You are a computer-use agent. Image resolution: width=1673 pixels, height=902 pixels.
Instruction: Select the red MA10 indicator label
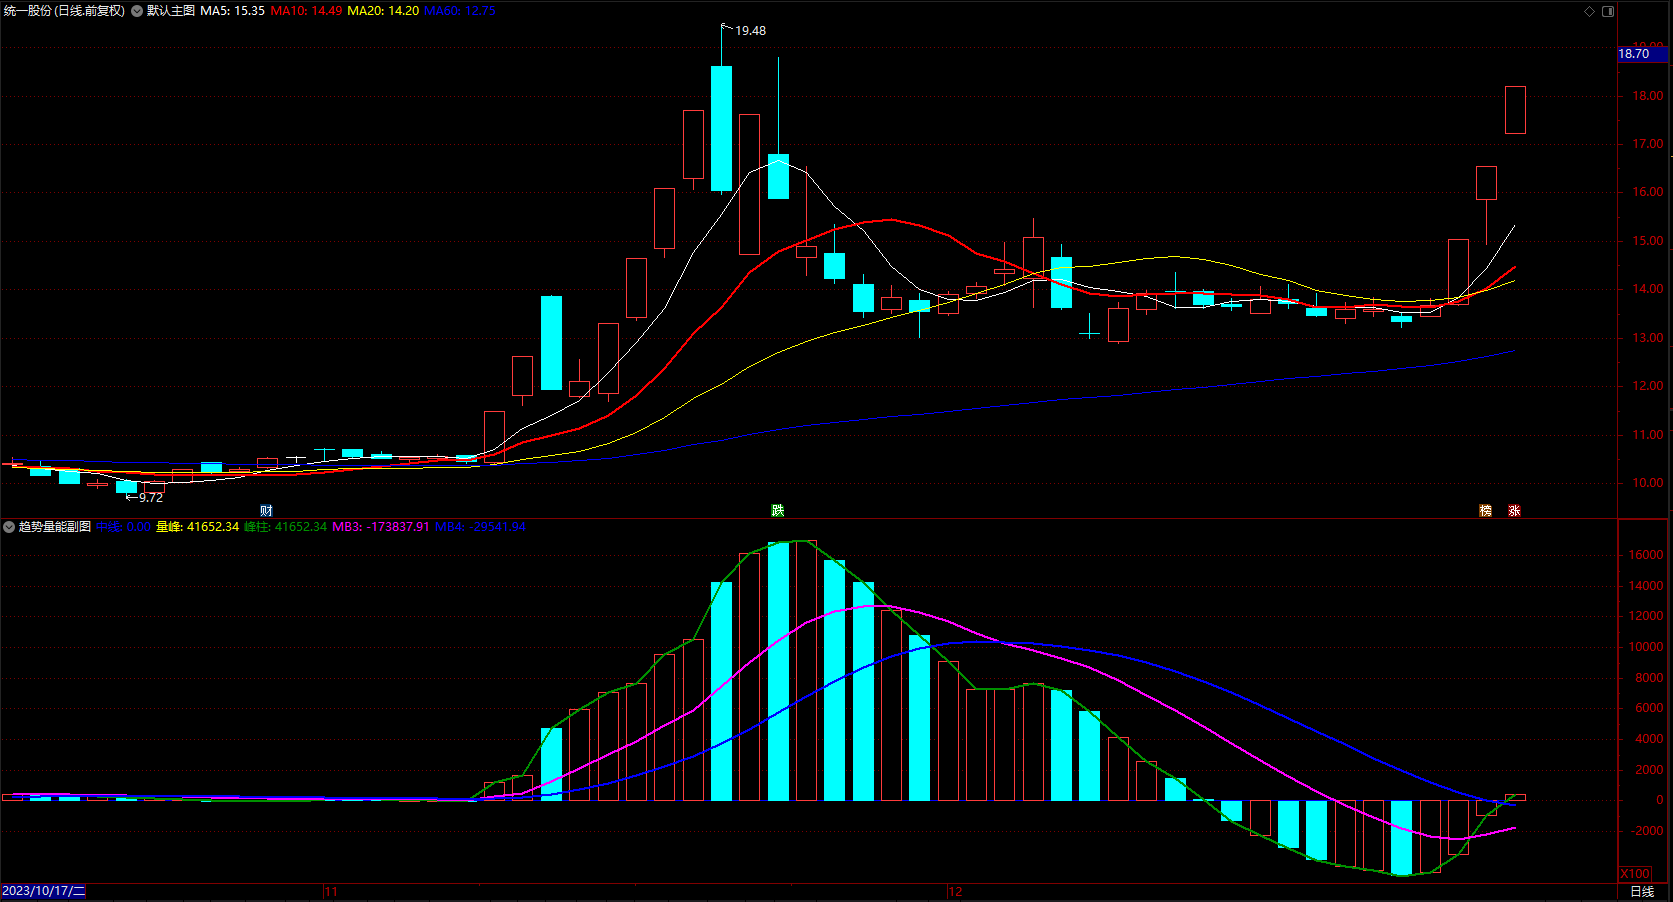306,11
